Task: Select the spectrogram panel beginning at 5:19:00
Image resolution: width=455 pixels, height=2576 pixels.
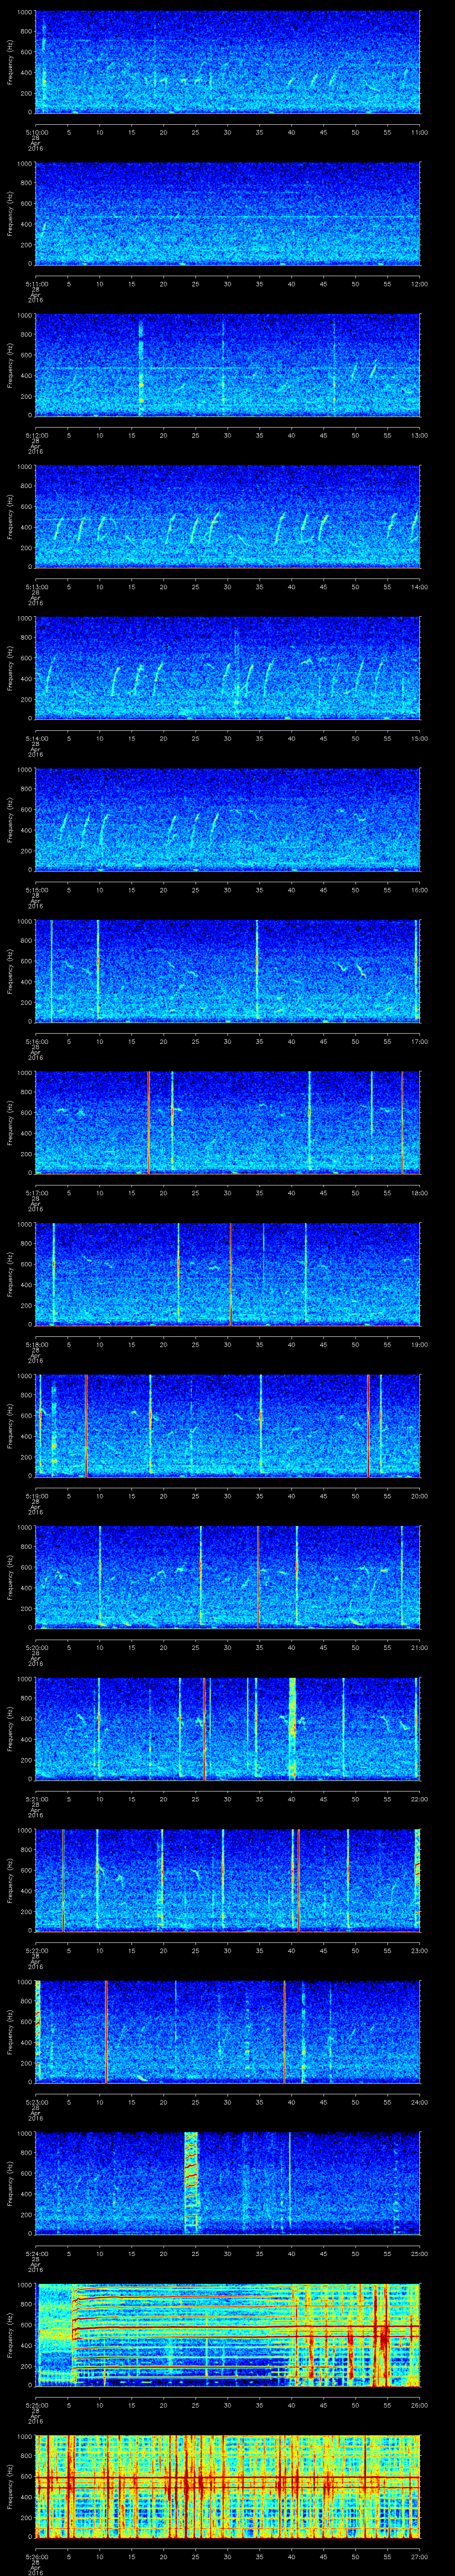Action: (228, 1425)
